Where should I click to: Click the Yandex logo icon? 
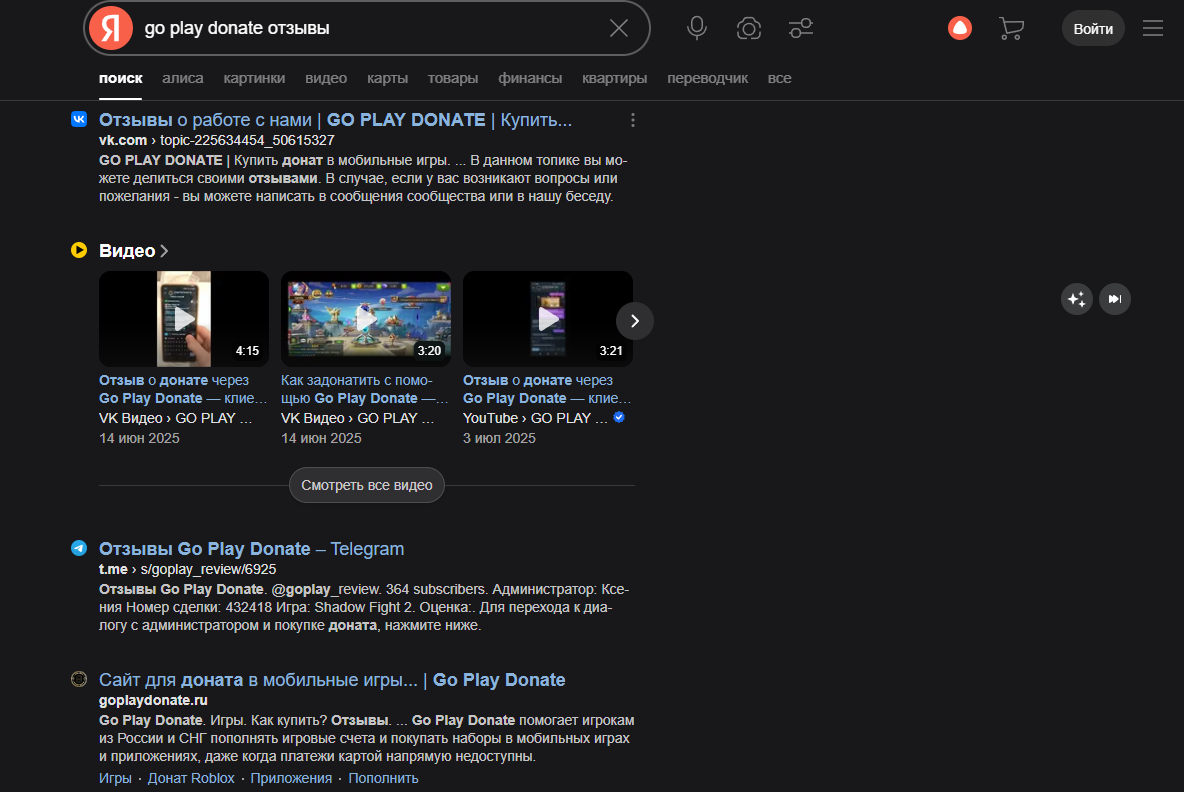tap(111, 28)
